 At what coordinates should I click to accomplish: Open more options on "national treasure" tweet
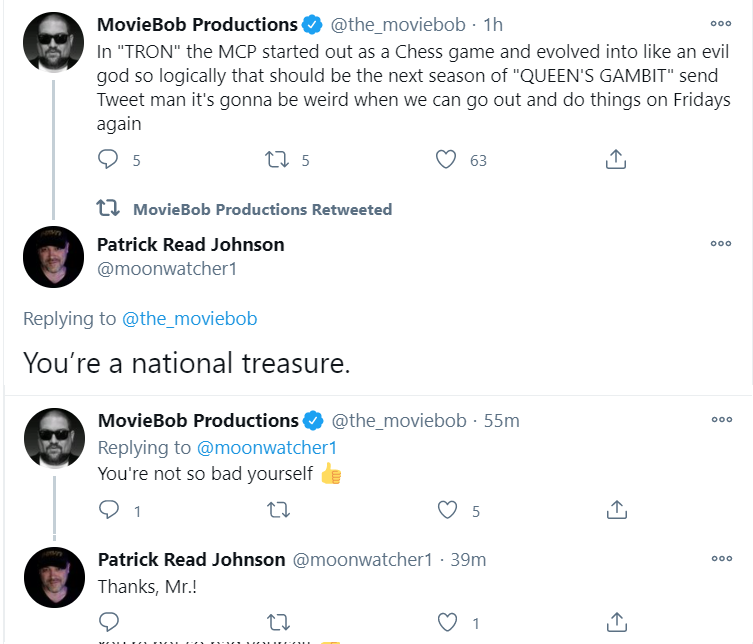(721, 243)
